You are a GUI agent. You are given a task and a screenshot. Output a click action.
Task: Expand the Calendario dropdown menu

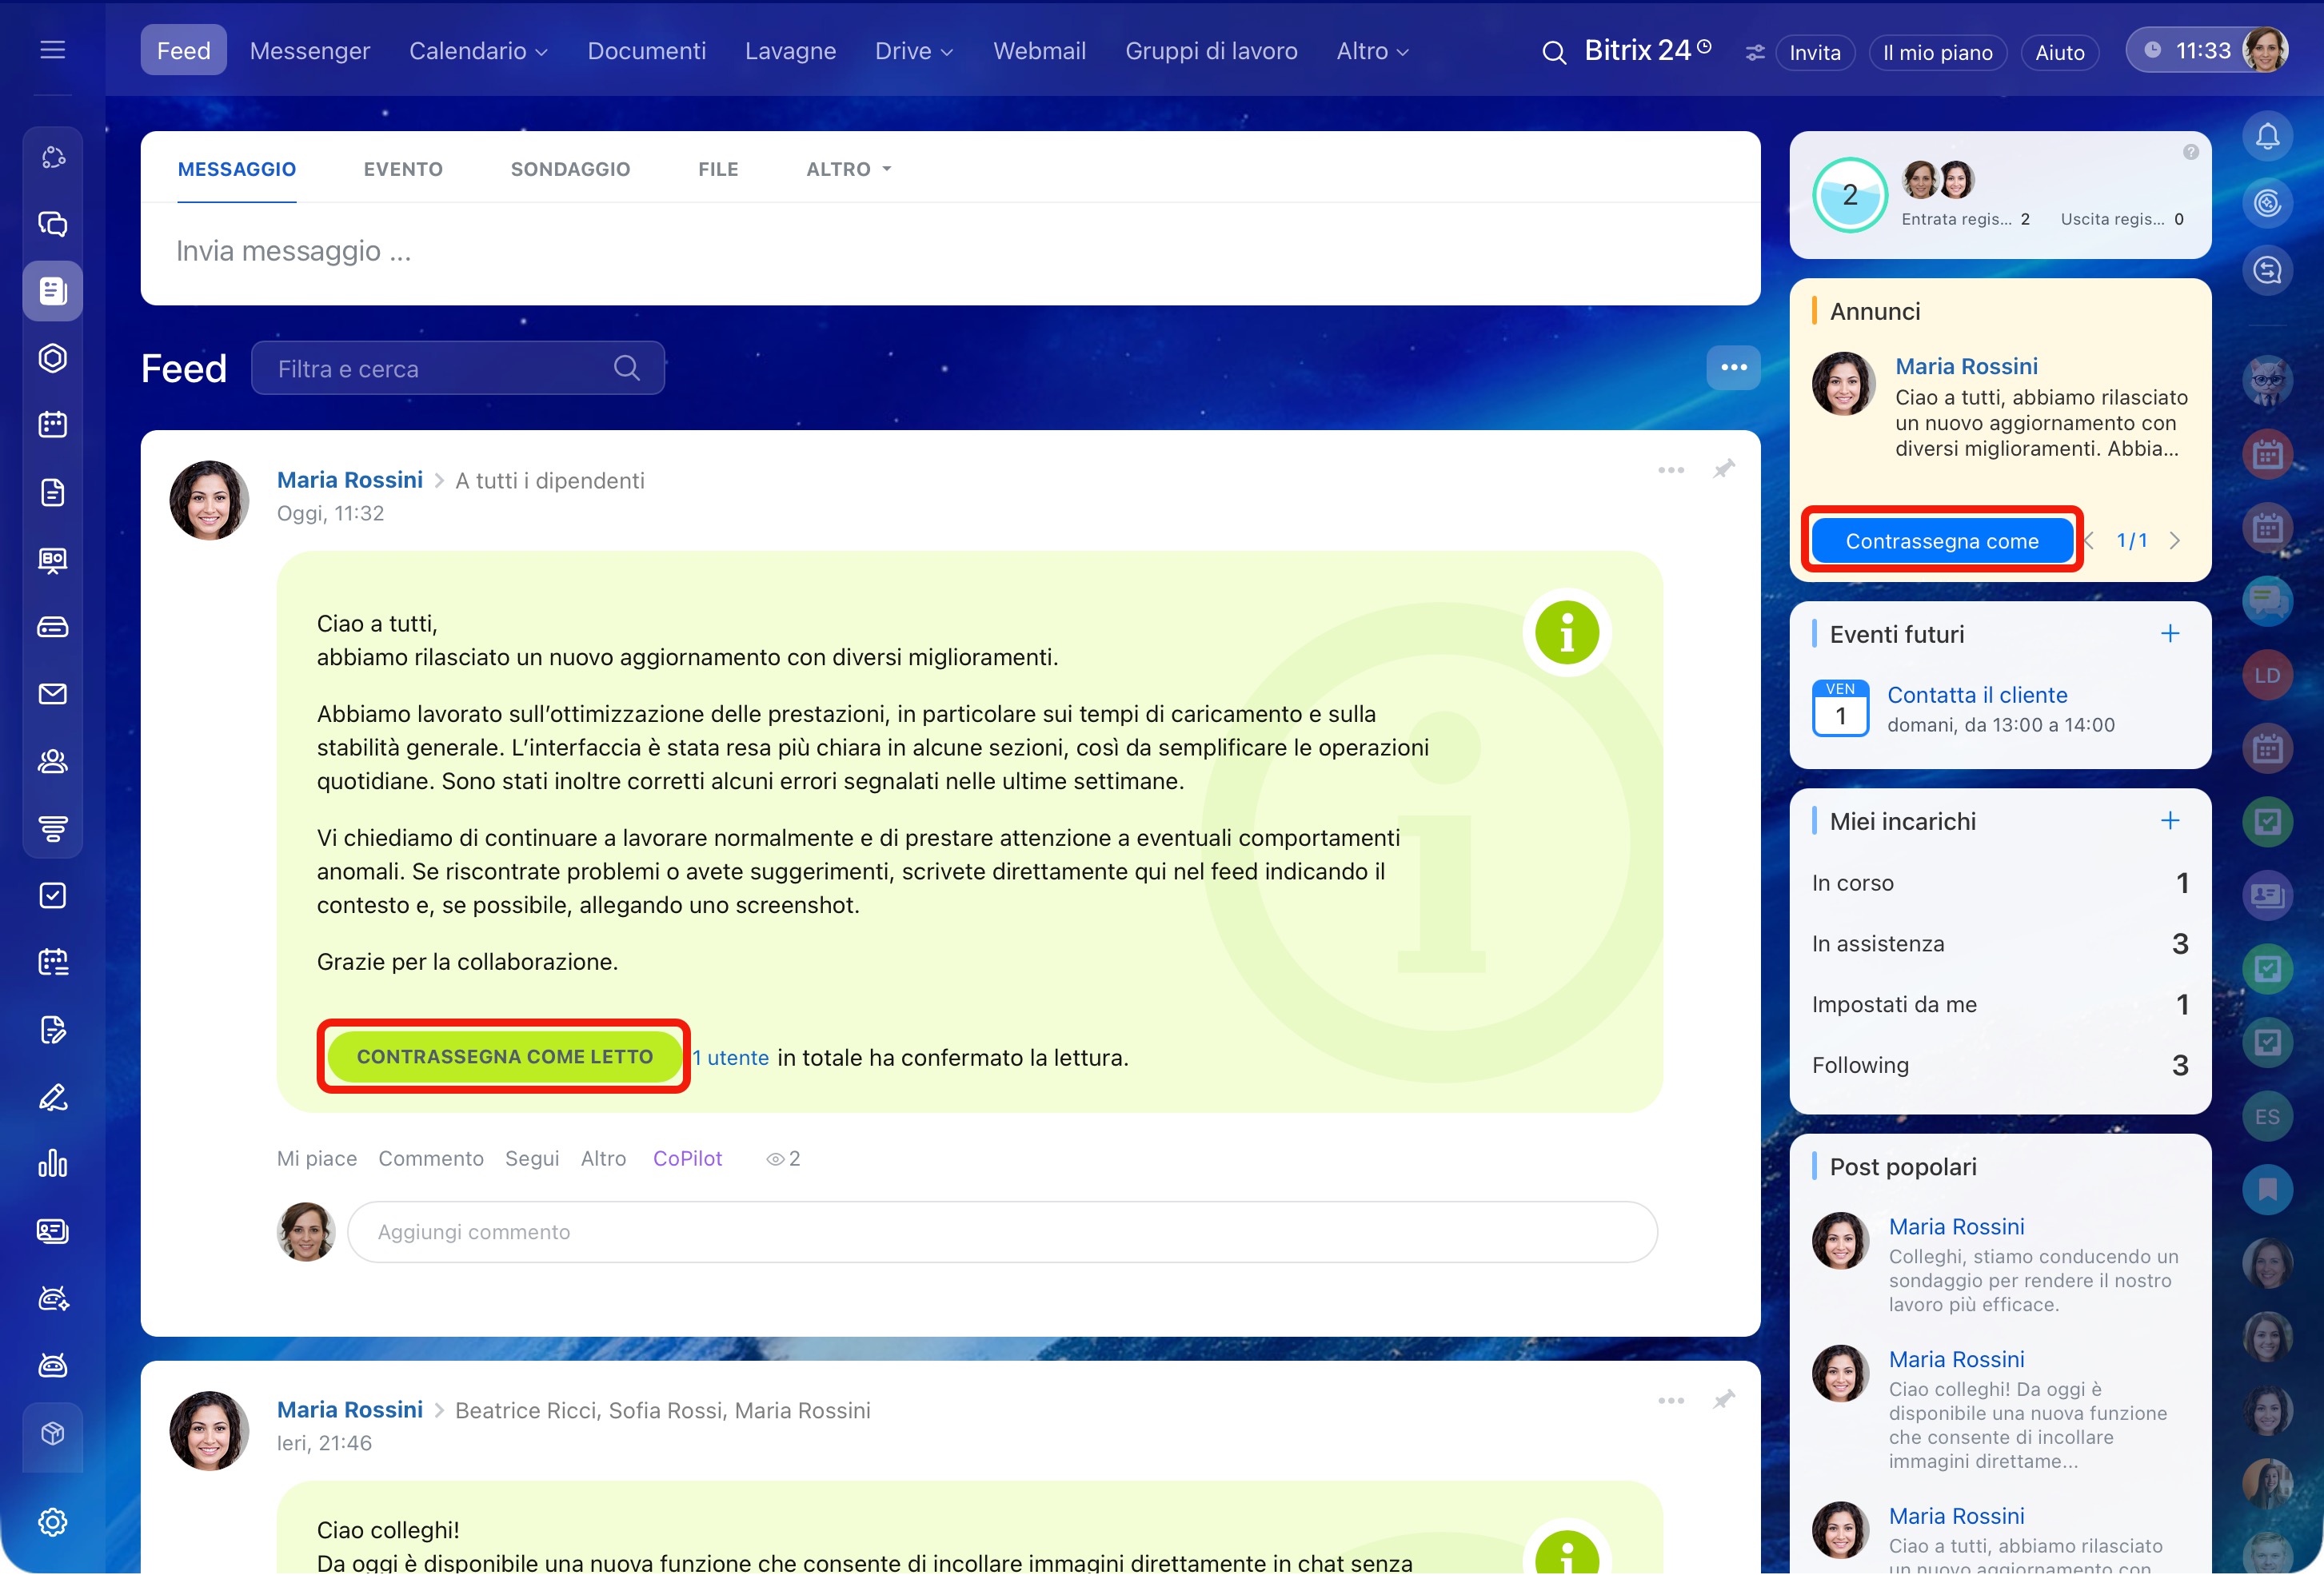[478, 51]
